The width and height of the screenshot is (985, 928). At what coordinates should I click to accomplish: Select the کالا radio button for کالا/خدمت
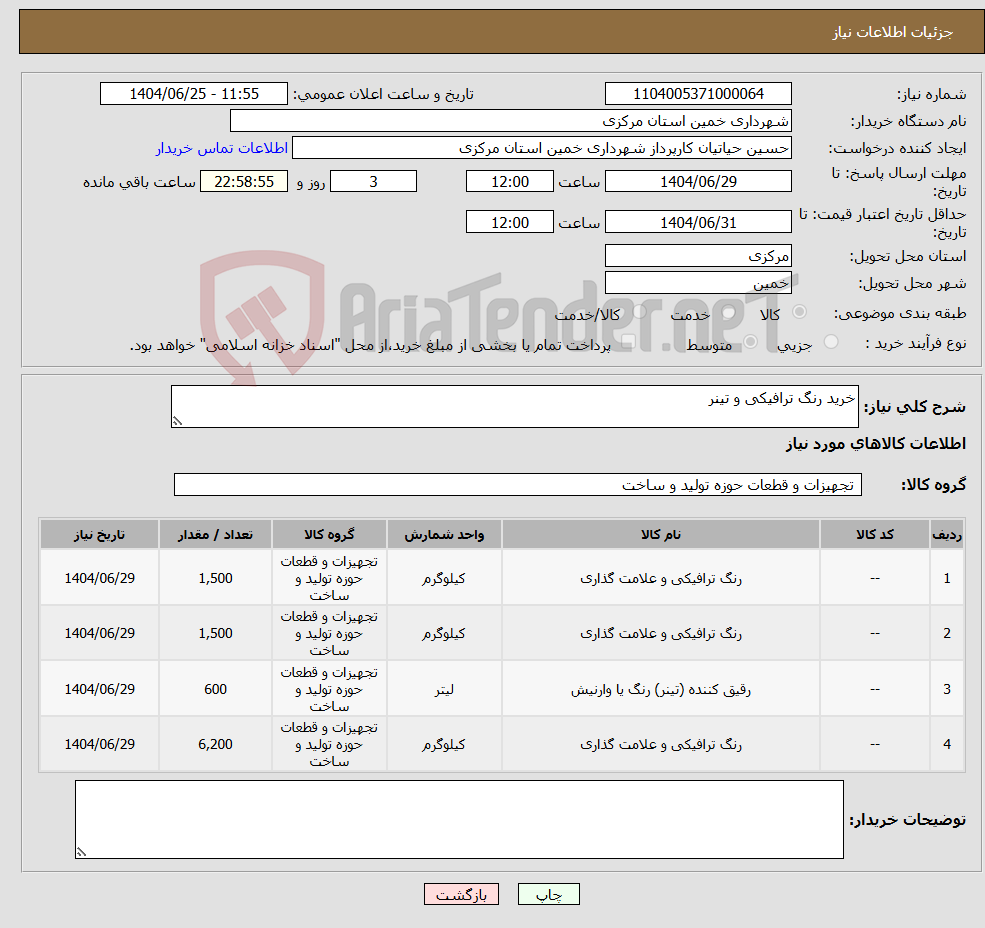(x=798, y=313)
